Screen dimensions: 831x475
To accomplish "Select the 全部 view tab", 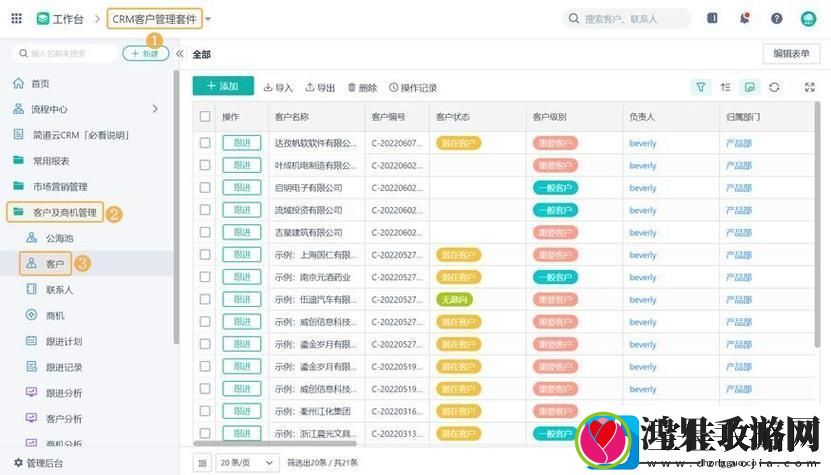I will click(201, 54).
